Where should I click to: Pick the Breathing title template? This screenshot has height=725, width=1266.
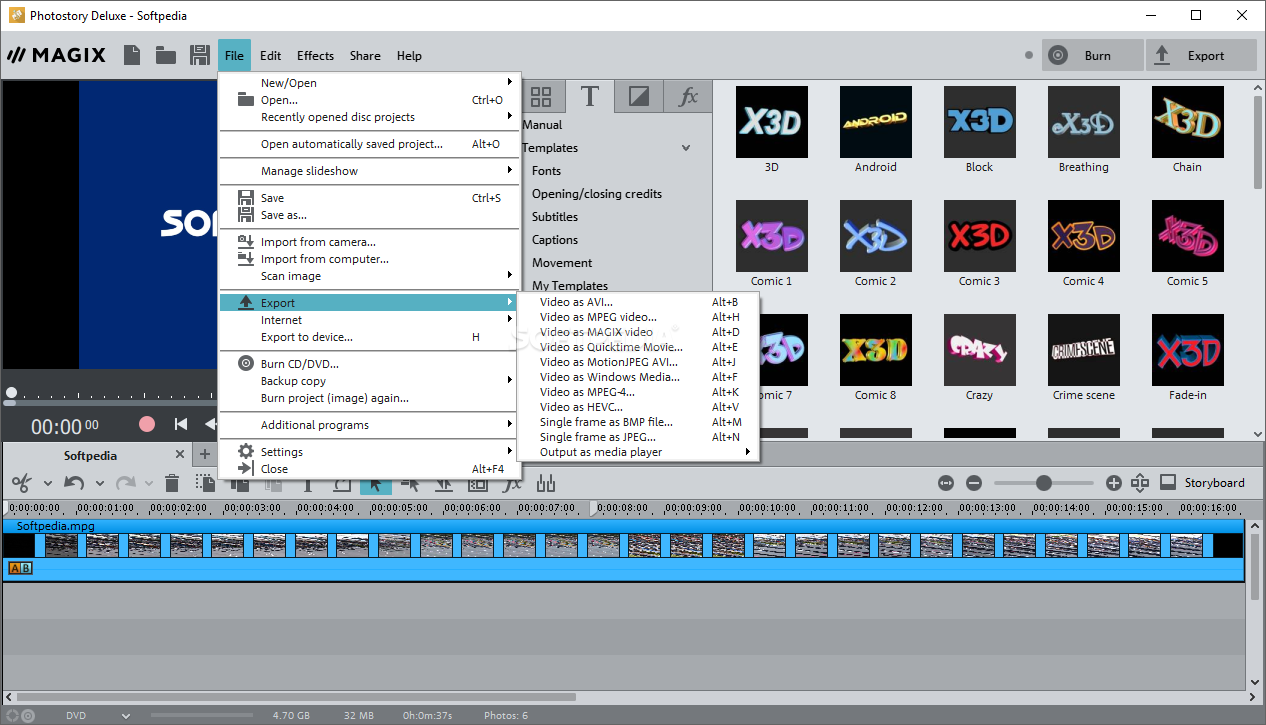(x=1084, y=129)
